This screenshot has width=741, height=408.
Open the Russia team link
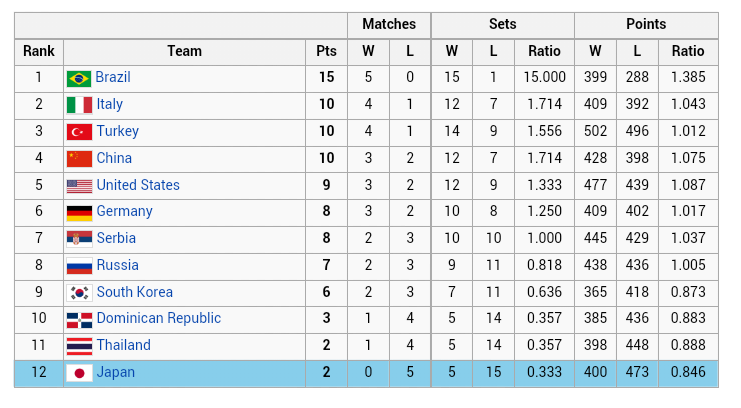pos(117,265)
